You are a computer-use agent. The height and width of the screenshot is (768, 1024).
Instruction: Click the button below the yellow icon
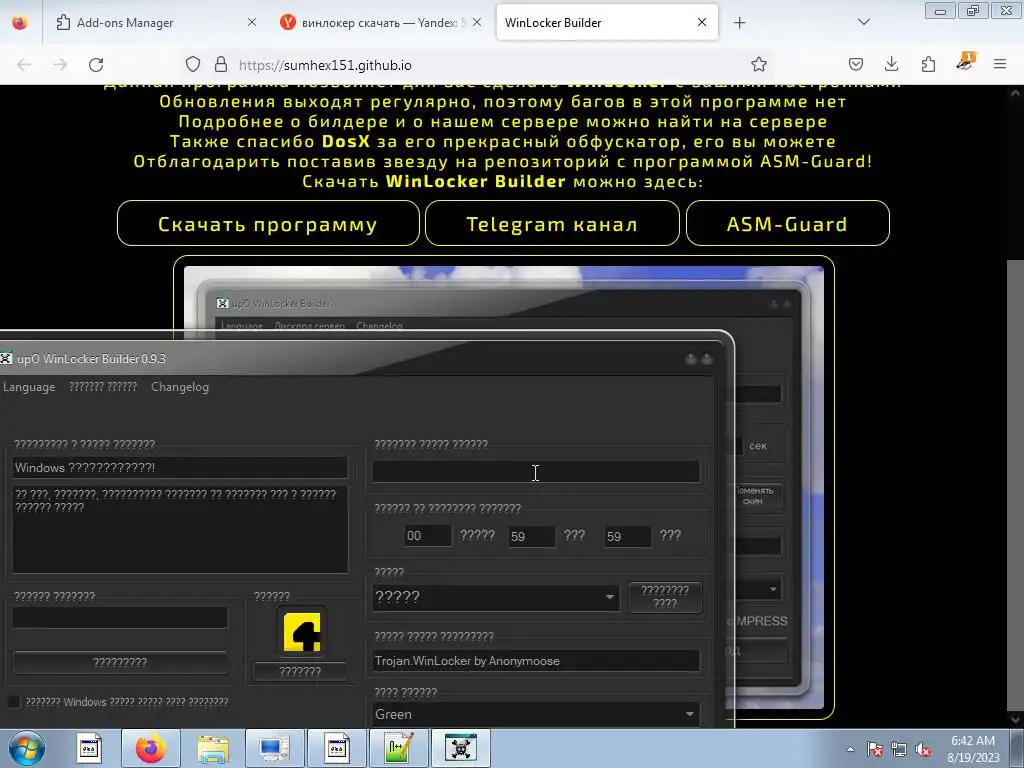pos(300,671)
